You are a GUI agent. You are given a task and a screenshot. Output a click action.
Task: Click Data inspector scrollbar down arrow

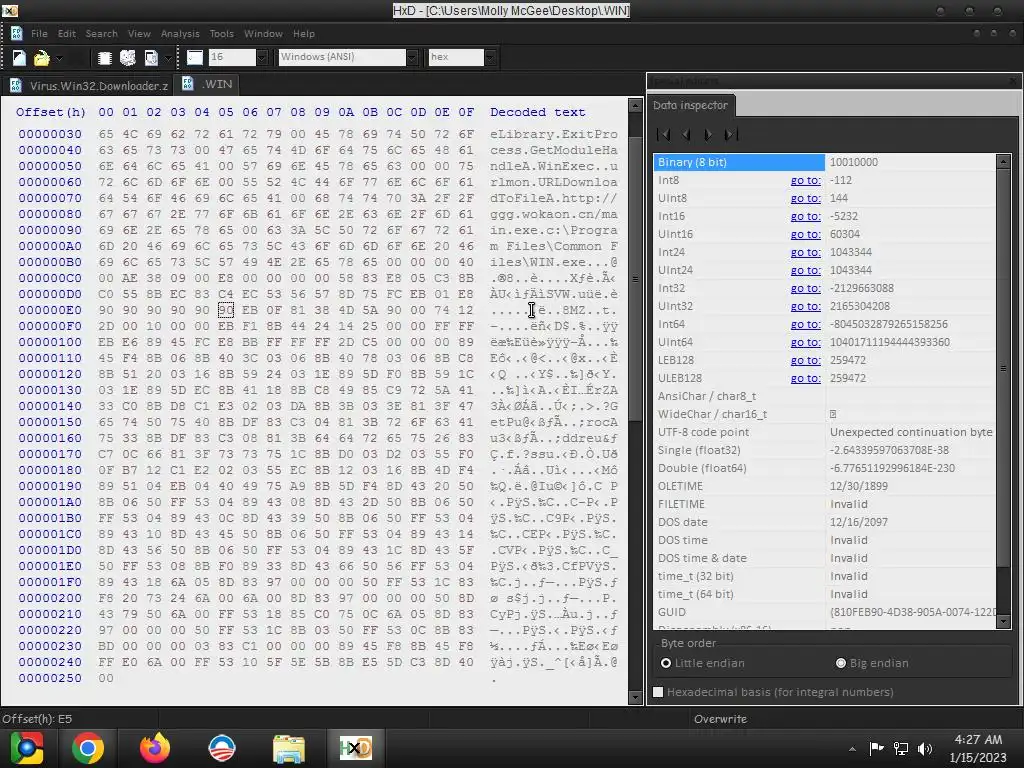1004,622
